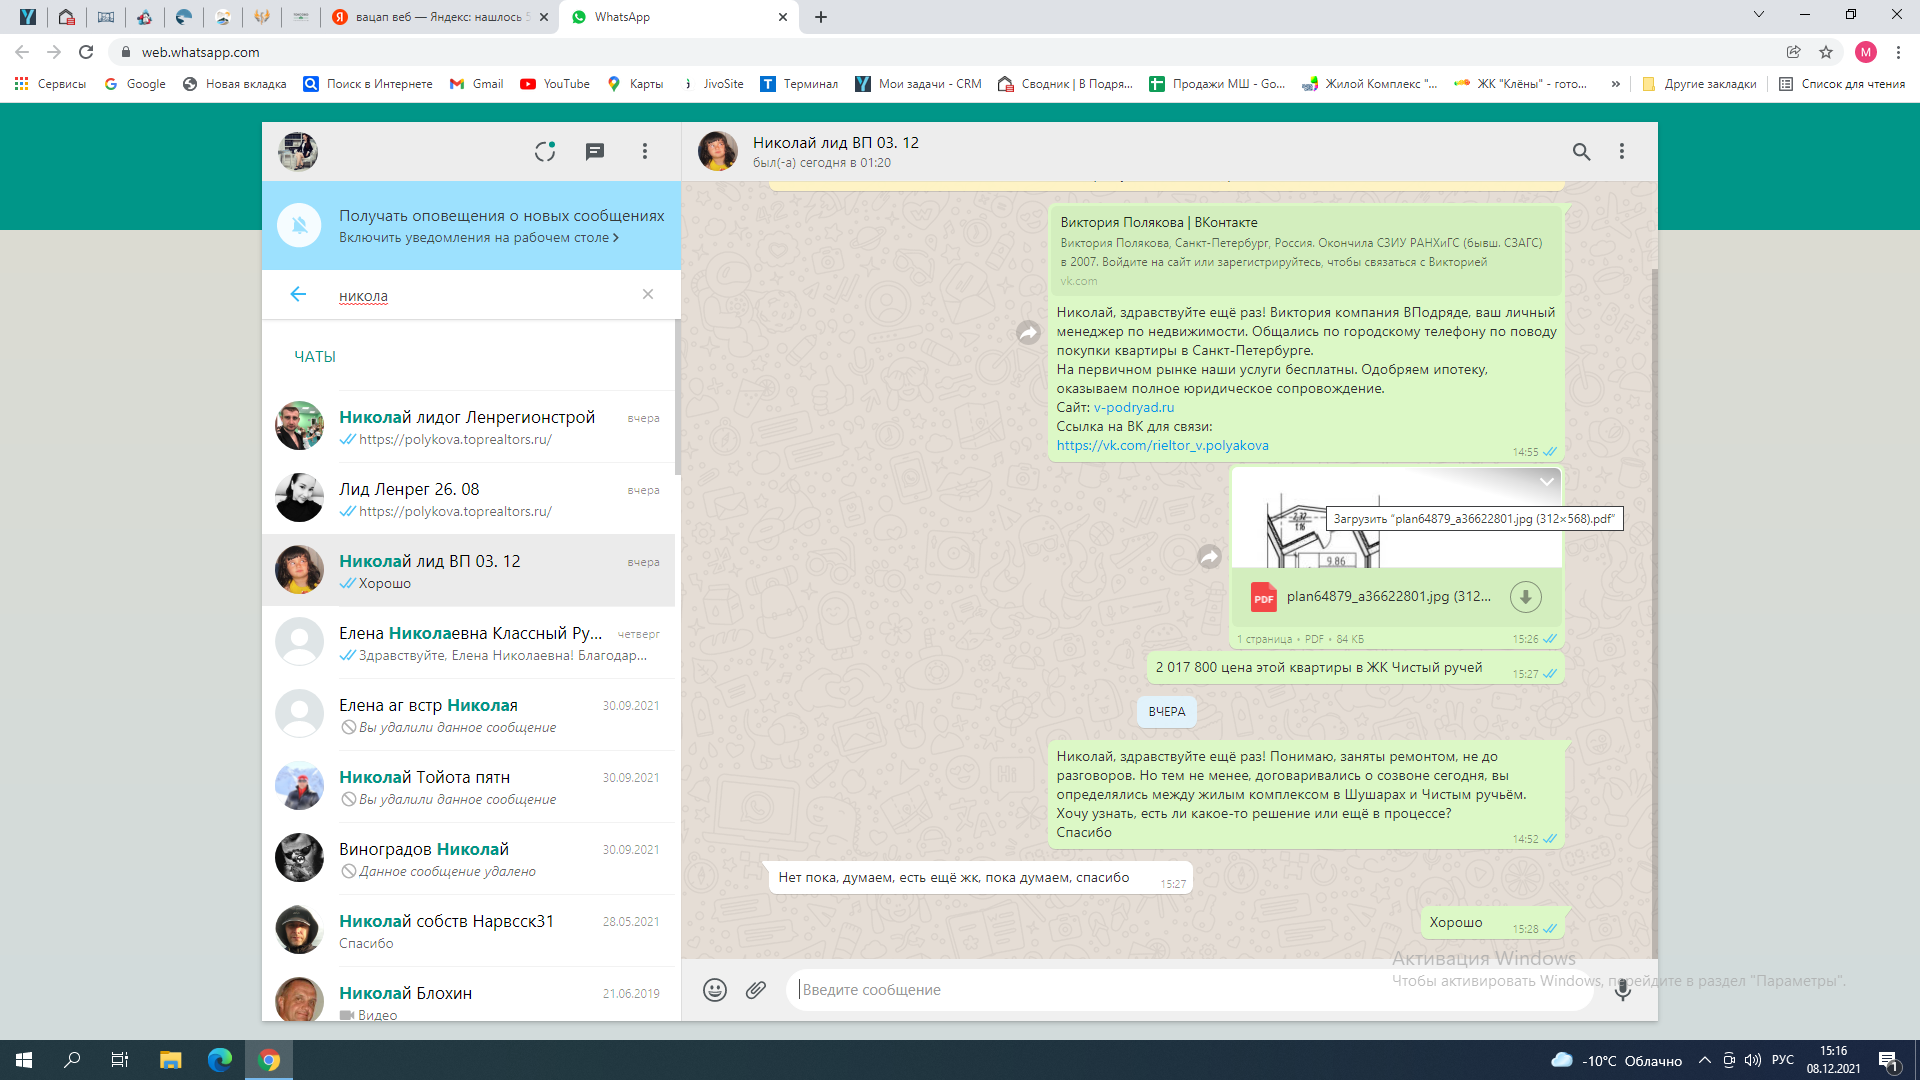Viewport: 1920px width, 1080px height.
Task: Expand the PDF message options chevron
Action: tap(1546, 482)
